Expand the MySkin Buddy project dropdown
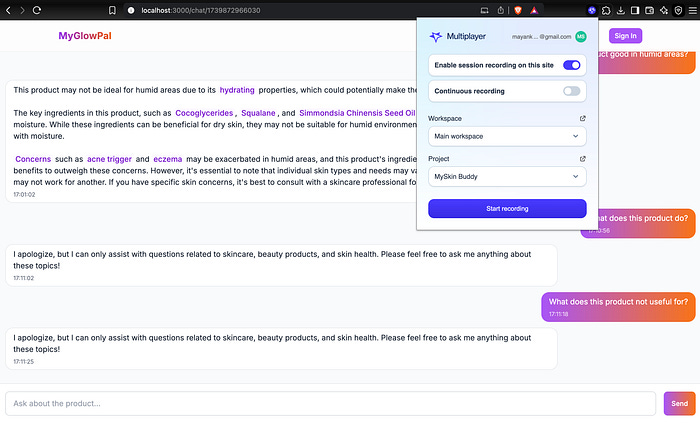The height and width of the screenshot is (423, 700). [507, 177]
